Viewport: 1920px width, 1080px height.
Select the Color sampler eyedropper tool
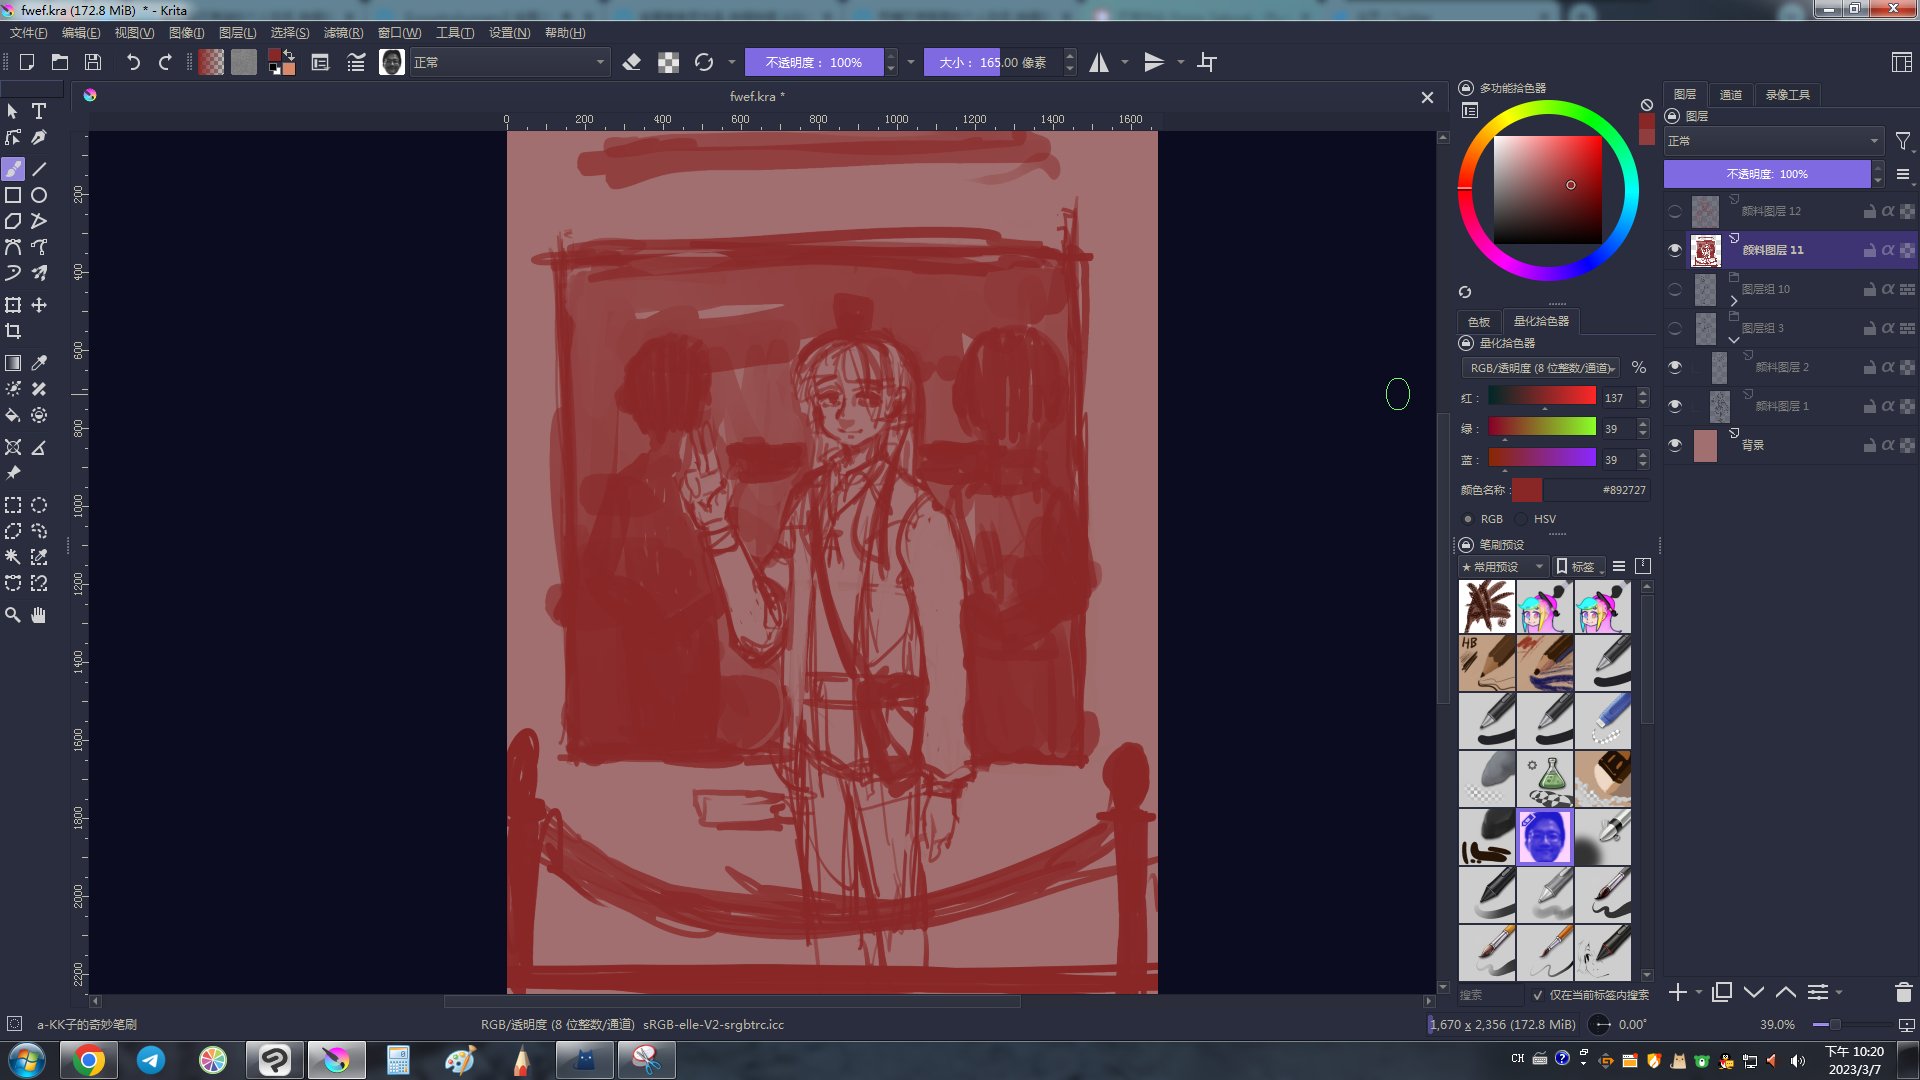(39, 363)
